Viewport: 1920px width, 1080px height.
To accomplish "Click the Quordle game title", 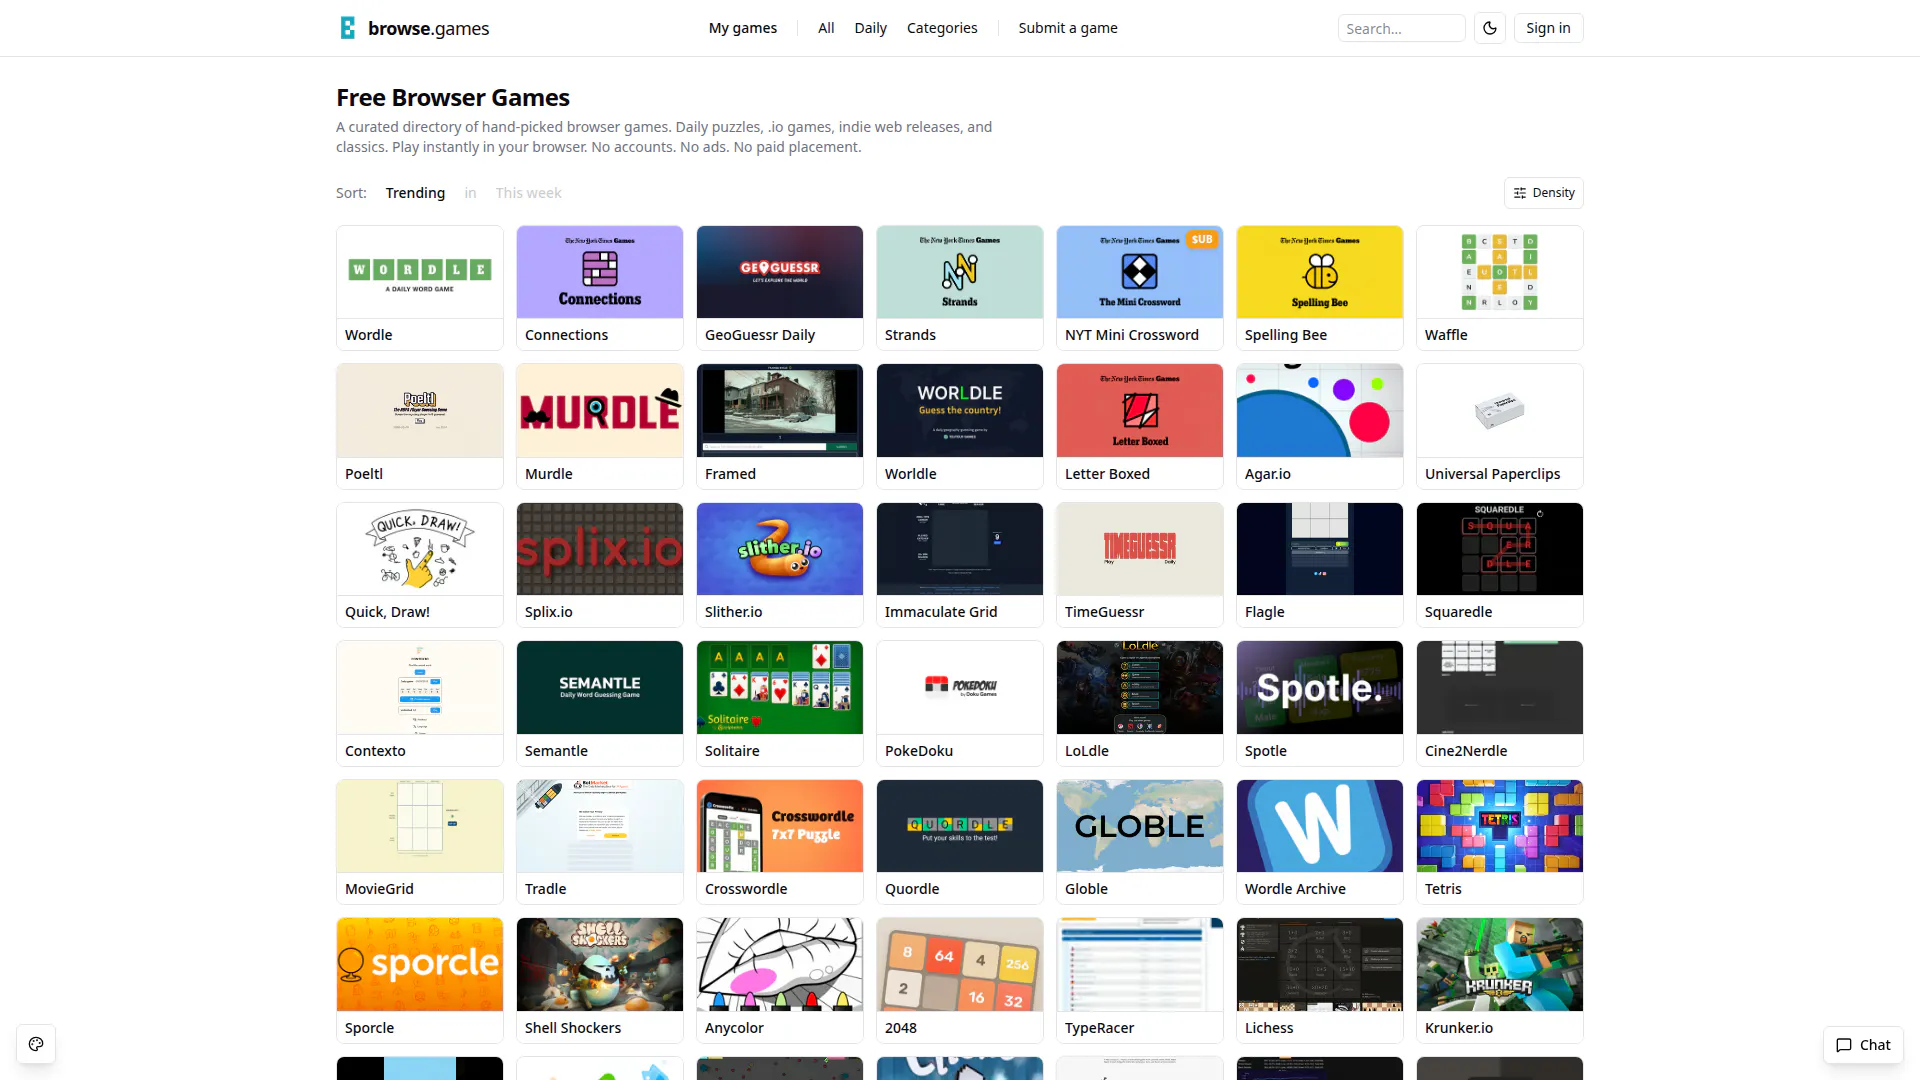I will (x=912, y=889).
